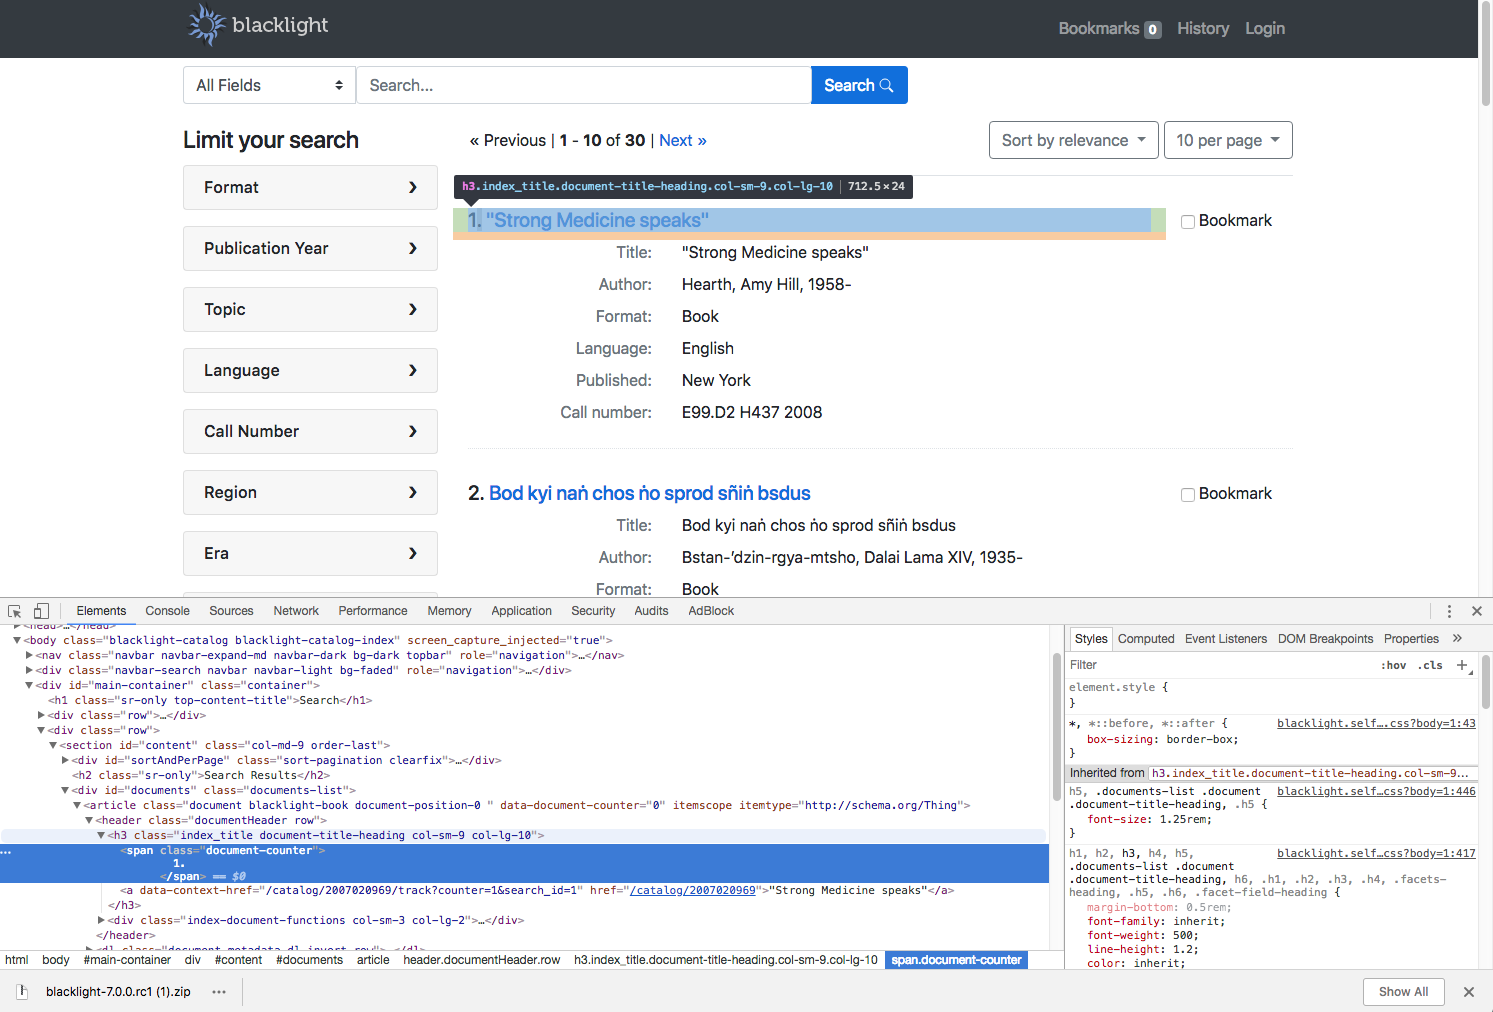Click the Blacklight logo
This screenshot has height=1012, width=1493.
258,25
